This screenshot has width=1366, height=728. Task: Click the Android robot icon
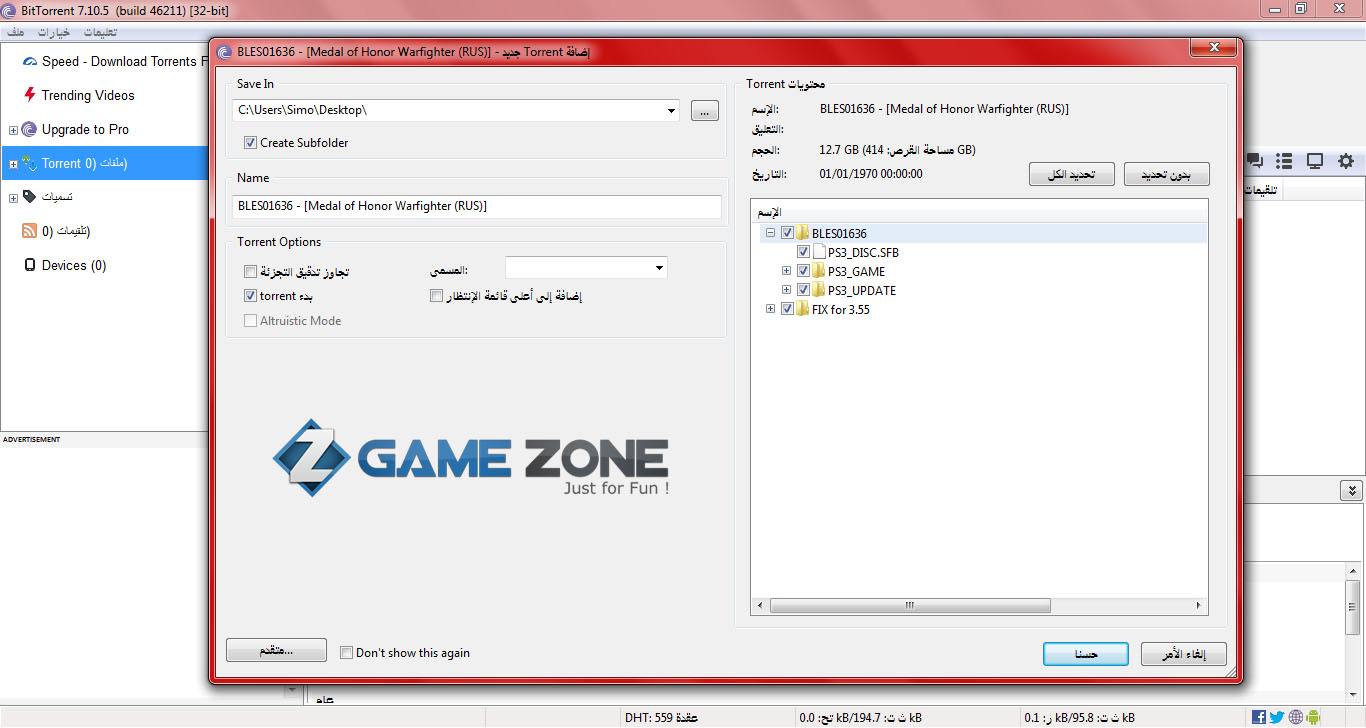[1314, 717]
